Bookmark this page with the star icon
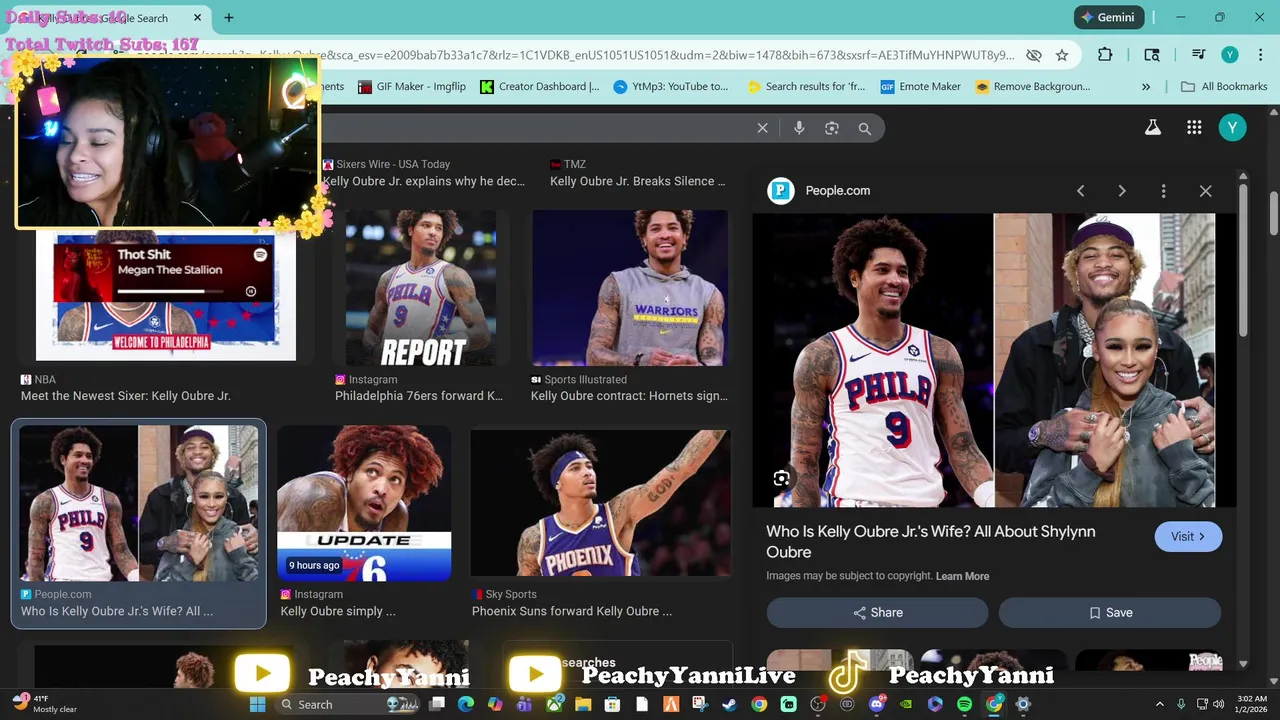The width and height of the screenshot is (1280, 720). tap(1062, 55)
